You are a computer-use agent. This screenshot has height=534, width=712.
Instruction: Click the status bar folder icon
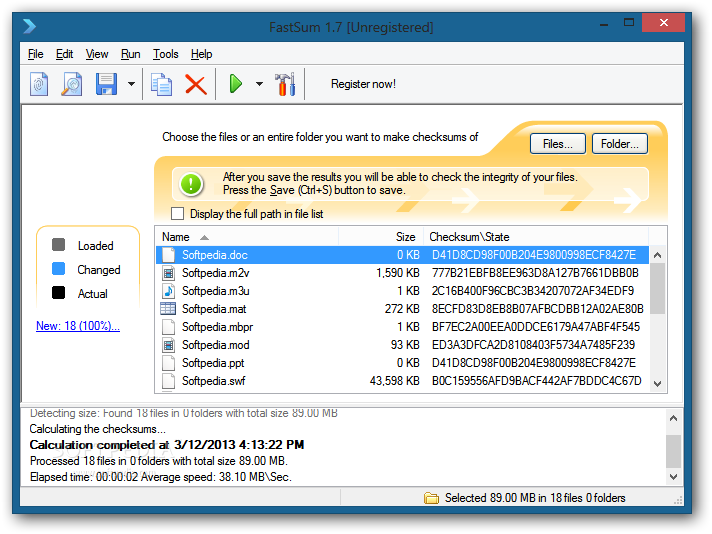(431, 498)
